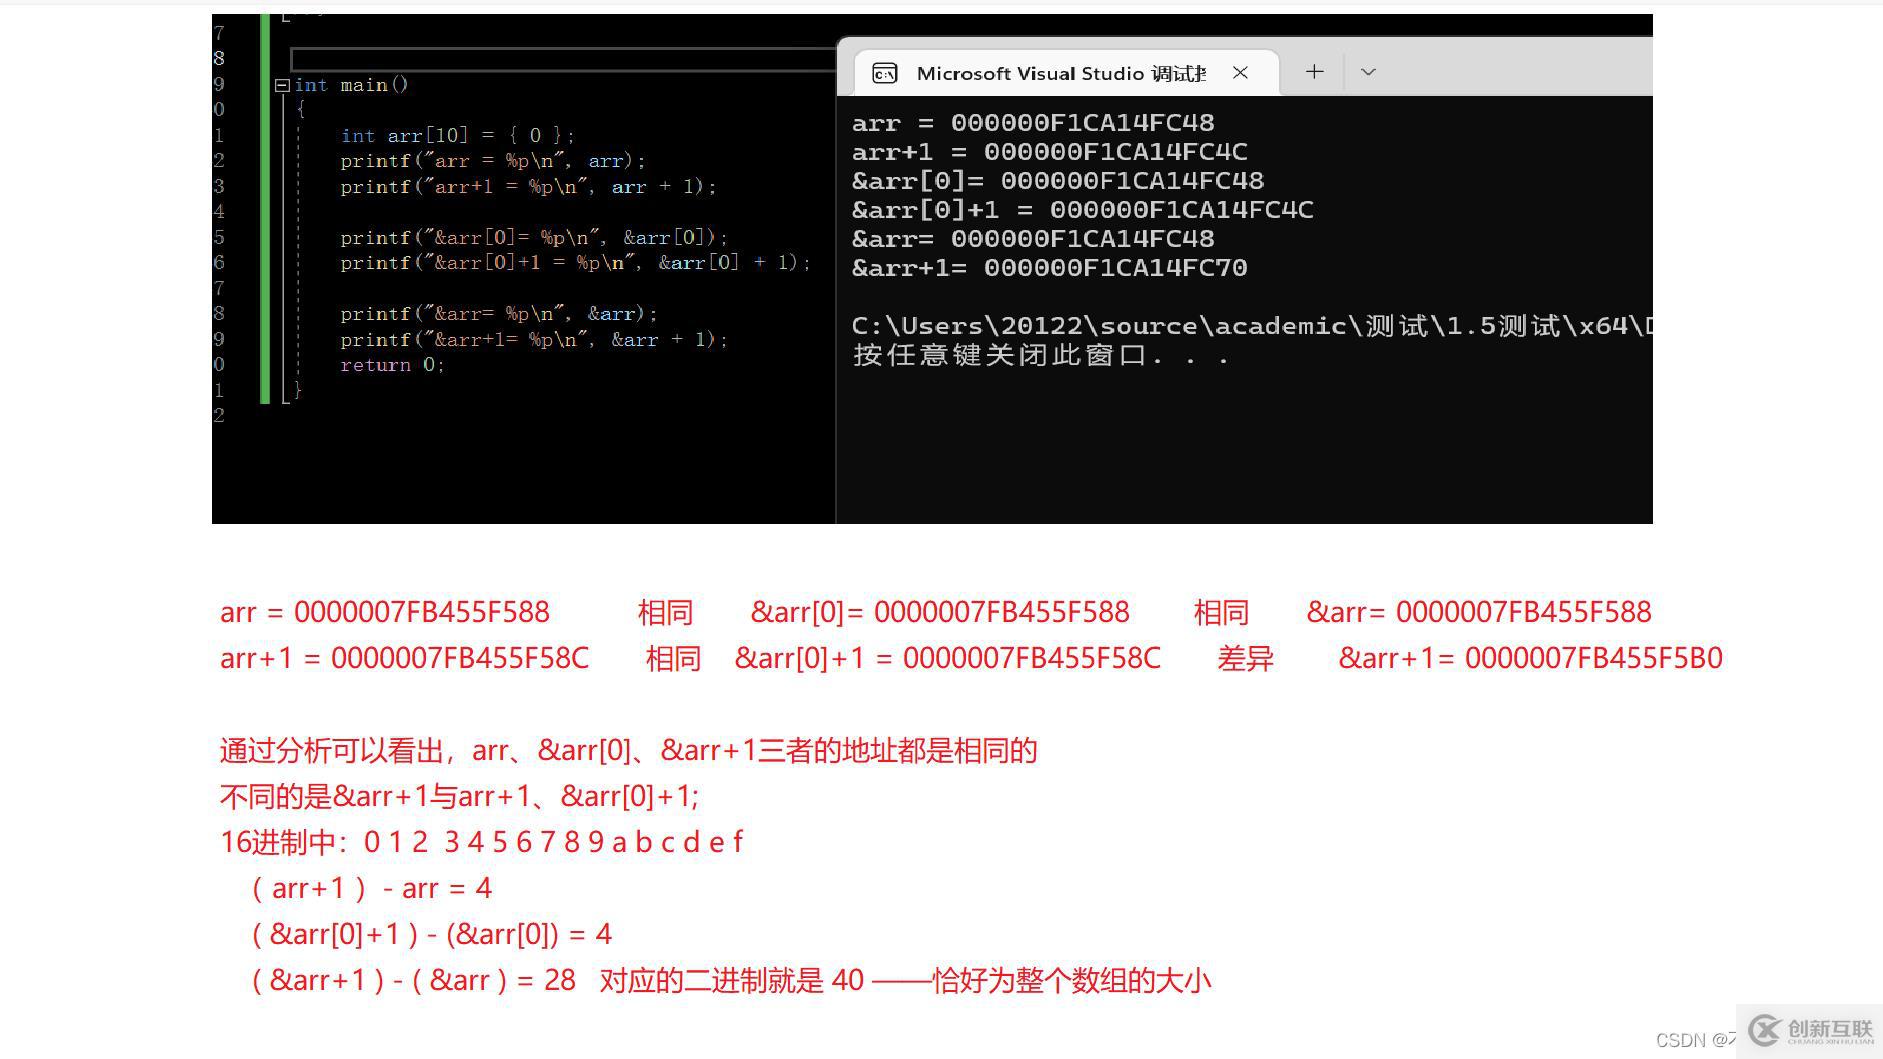Open a new terminal tab with plus button
The height and width of the screenshot is (1059, 1883).
point(1315,72)
